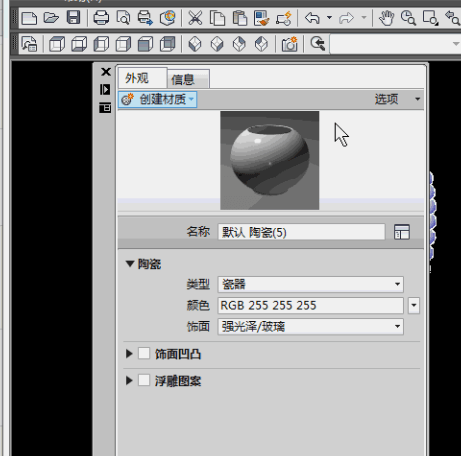Collapse the 陶瓷 section triangle
This screenshot has width=461, height=456.
(x=130, y=264)
